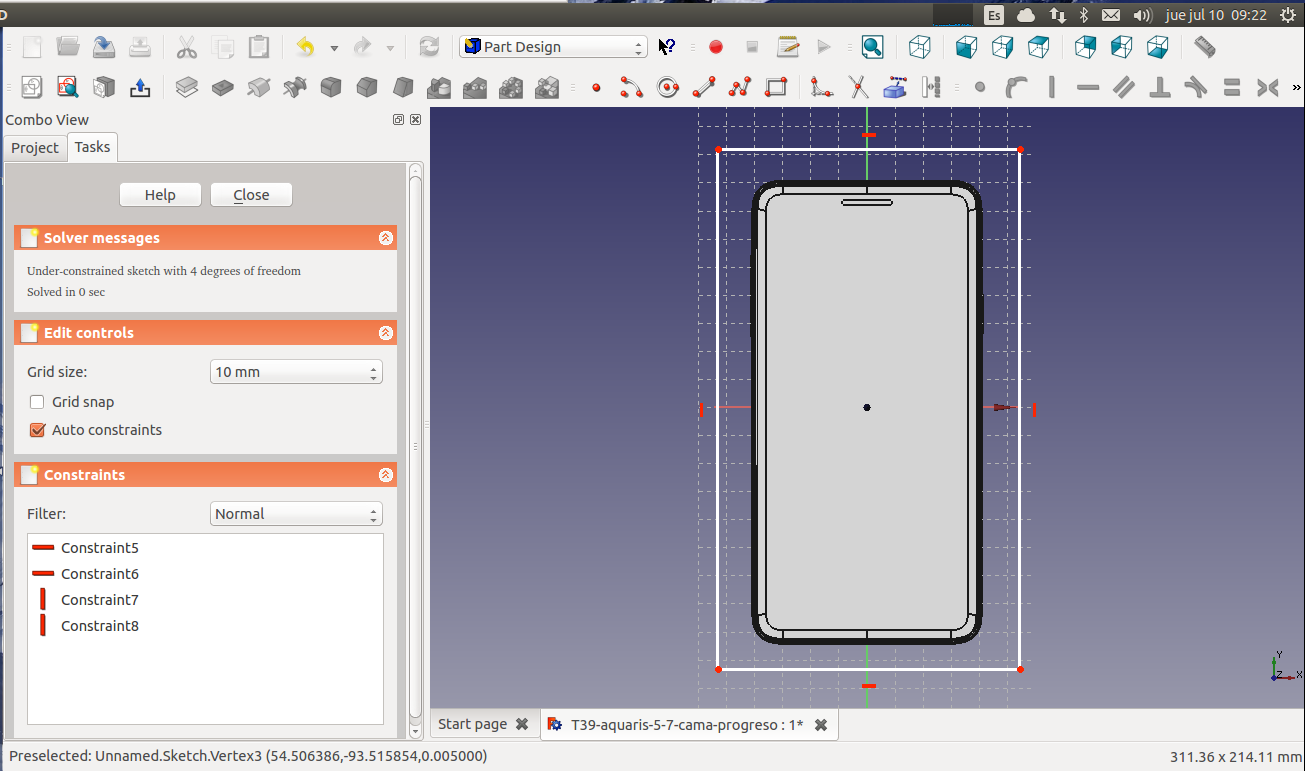Screen dimensions: 1305x771
Task: Select the sketcher Circle tool
Action: [668, 88]
